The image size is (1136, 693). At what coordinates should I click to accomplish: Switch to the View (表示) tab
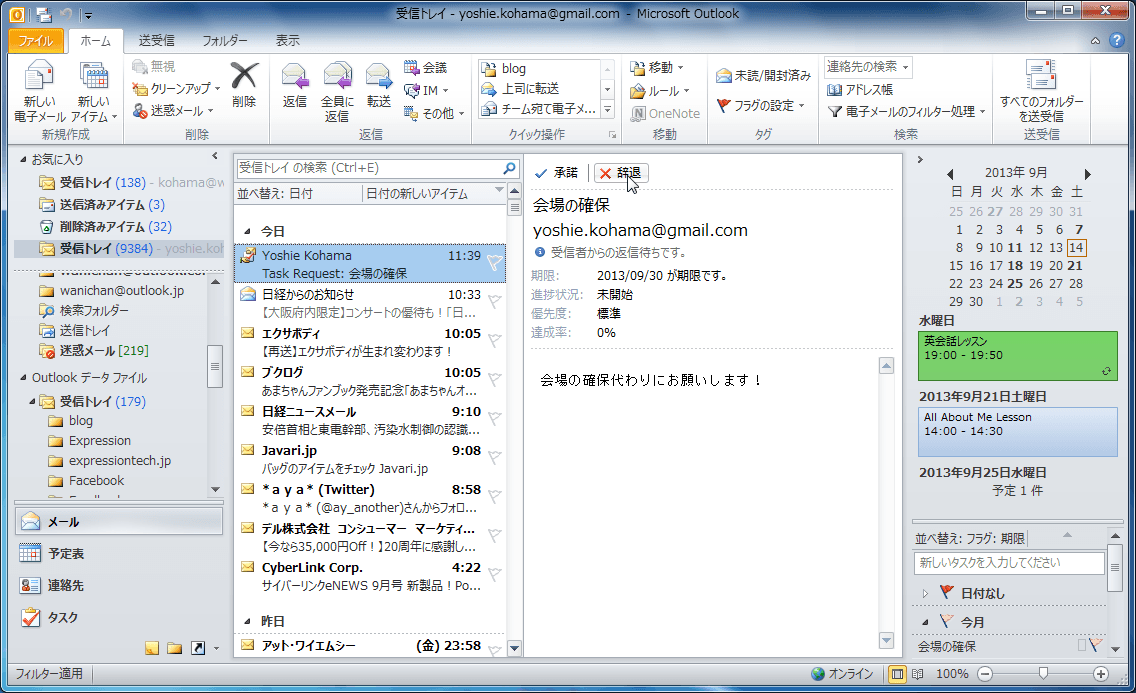pos(288,41)
